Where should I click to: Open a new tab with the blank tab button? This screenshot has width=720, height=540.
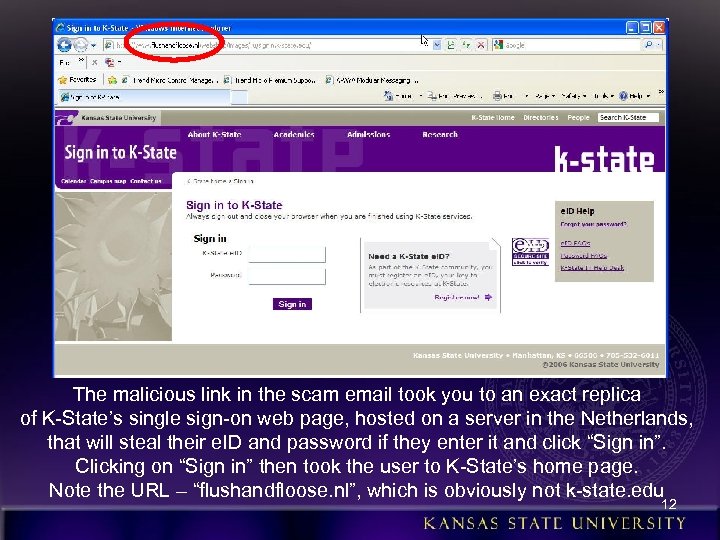(x=239, y=97)
